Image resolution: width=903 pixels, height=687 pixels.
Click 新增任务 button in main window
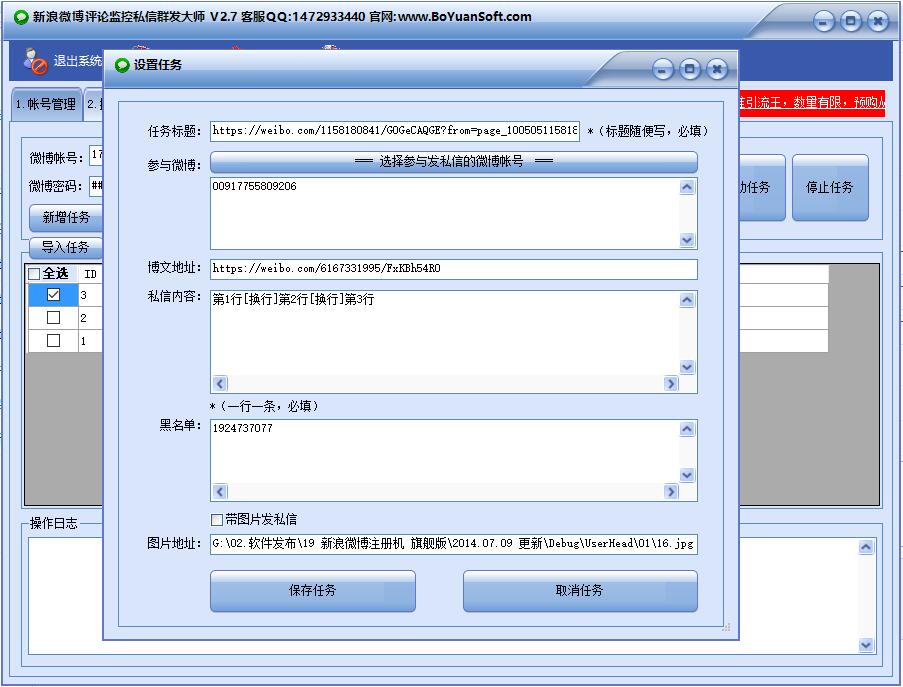click(x=66, y=218)
